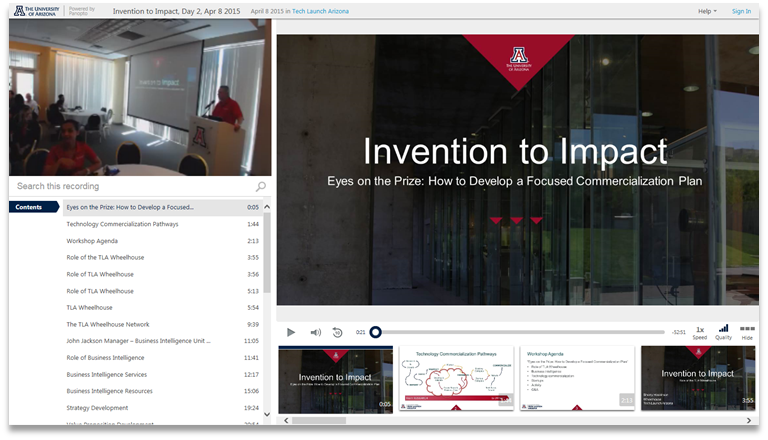The height and width of the screenshot is (440, 768).
Task: Click the recording title Invention to Impact, Day 2
Action: tap(176, 11)
